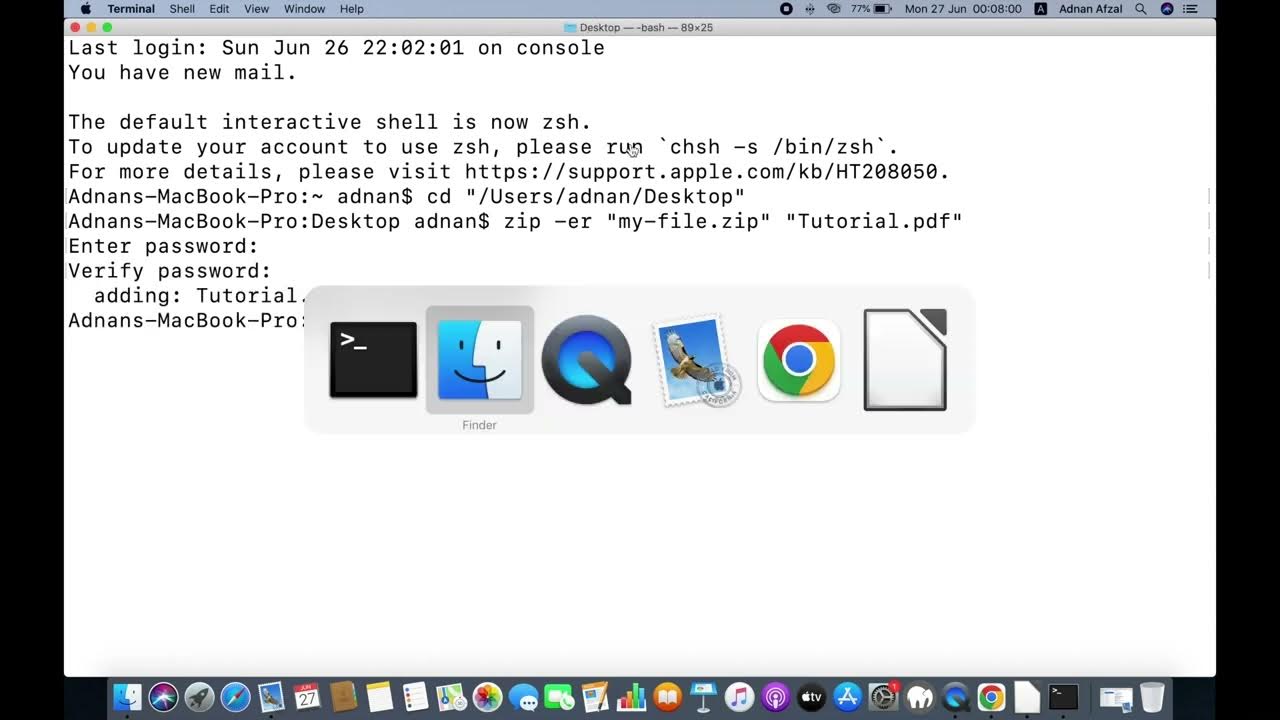Screen dimensions: 1280x720
Task: Click the date and time in menu bar
Action: click(963, 9)
